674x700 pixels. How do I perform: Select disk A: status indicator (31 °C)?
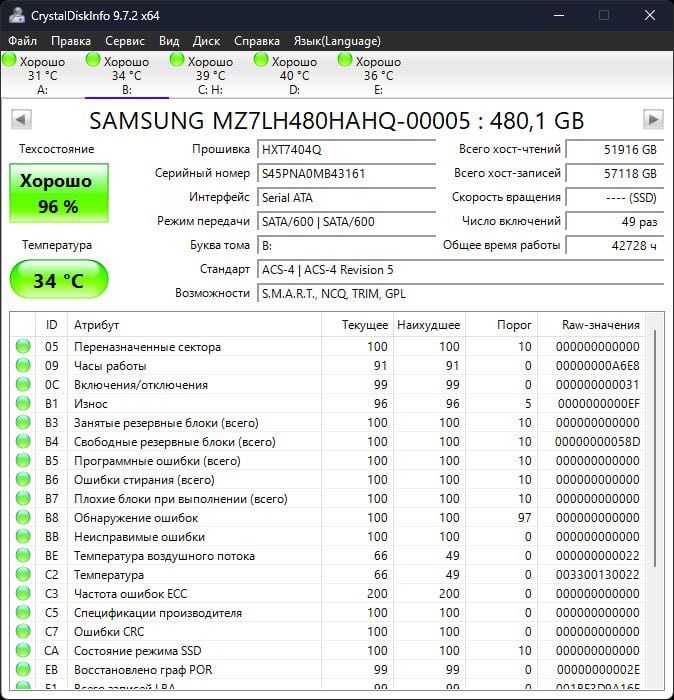click(x=42, y=74)
